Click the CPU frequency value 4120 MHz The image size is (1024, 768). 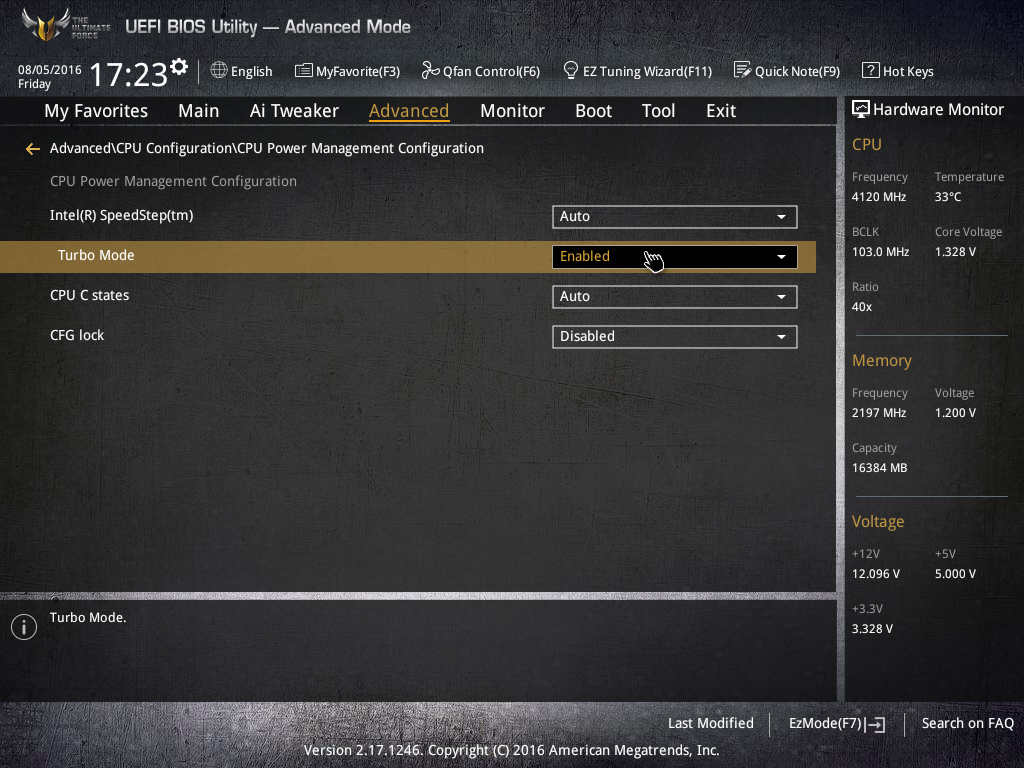(x=879, y=197)
